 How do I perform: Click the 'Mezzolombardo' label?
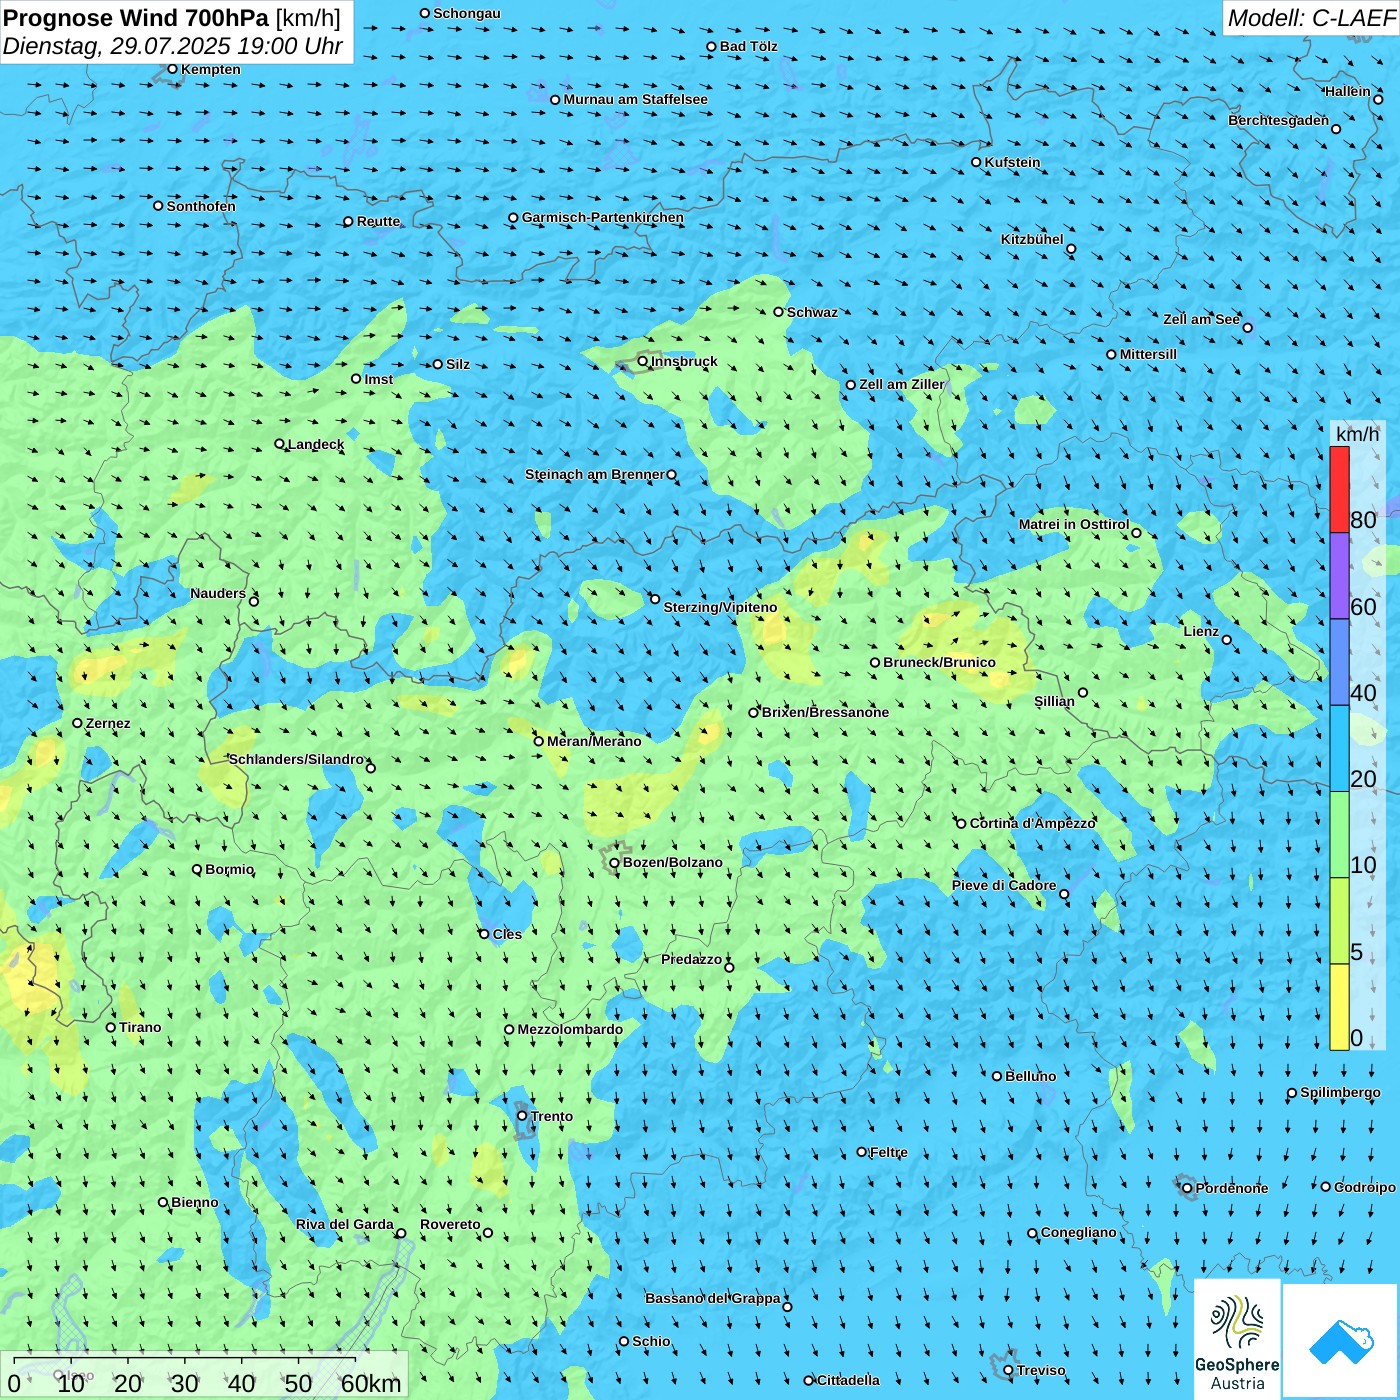570,1029
